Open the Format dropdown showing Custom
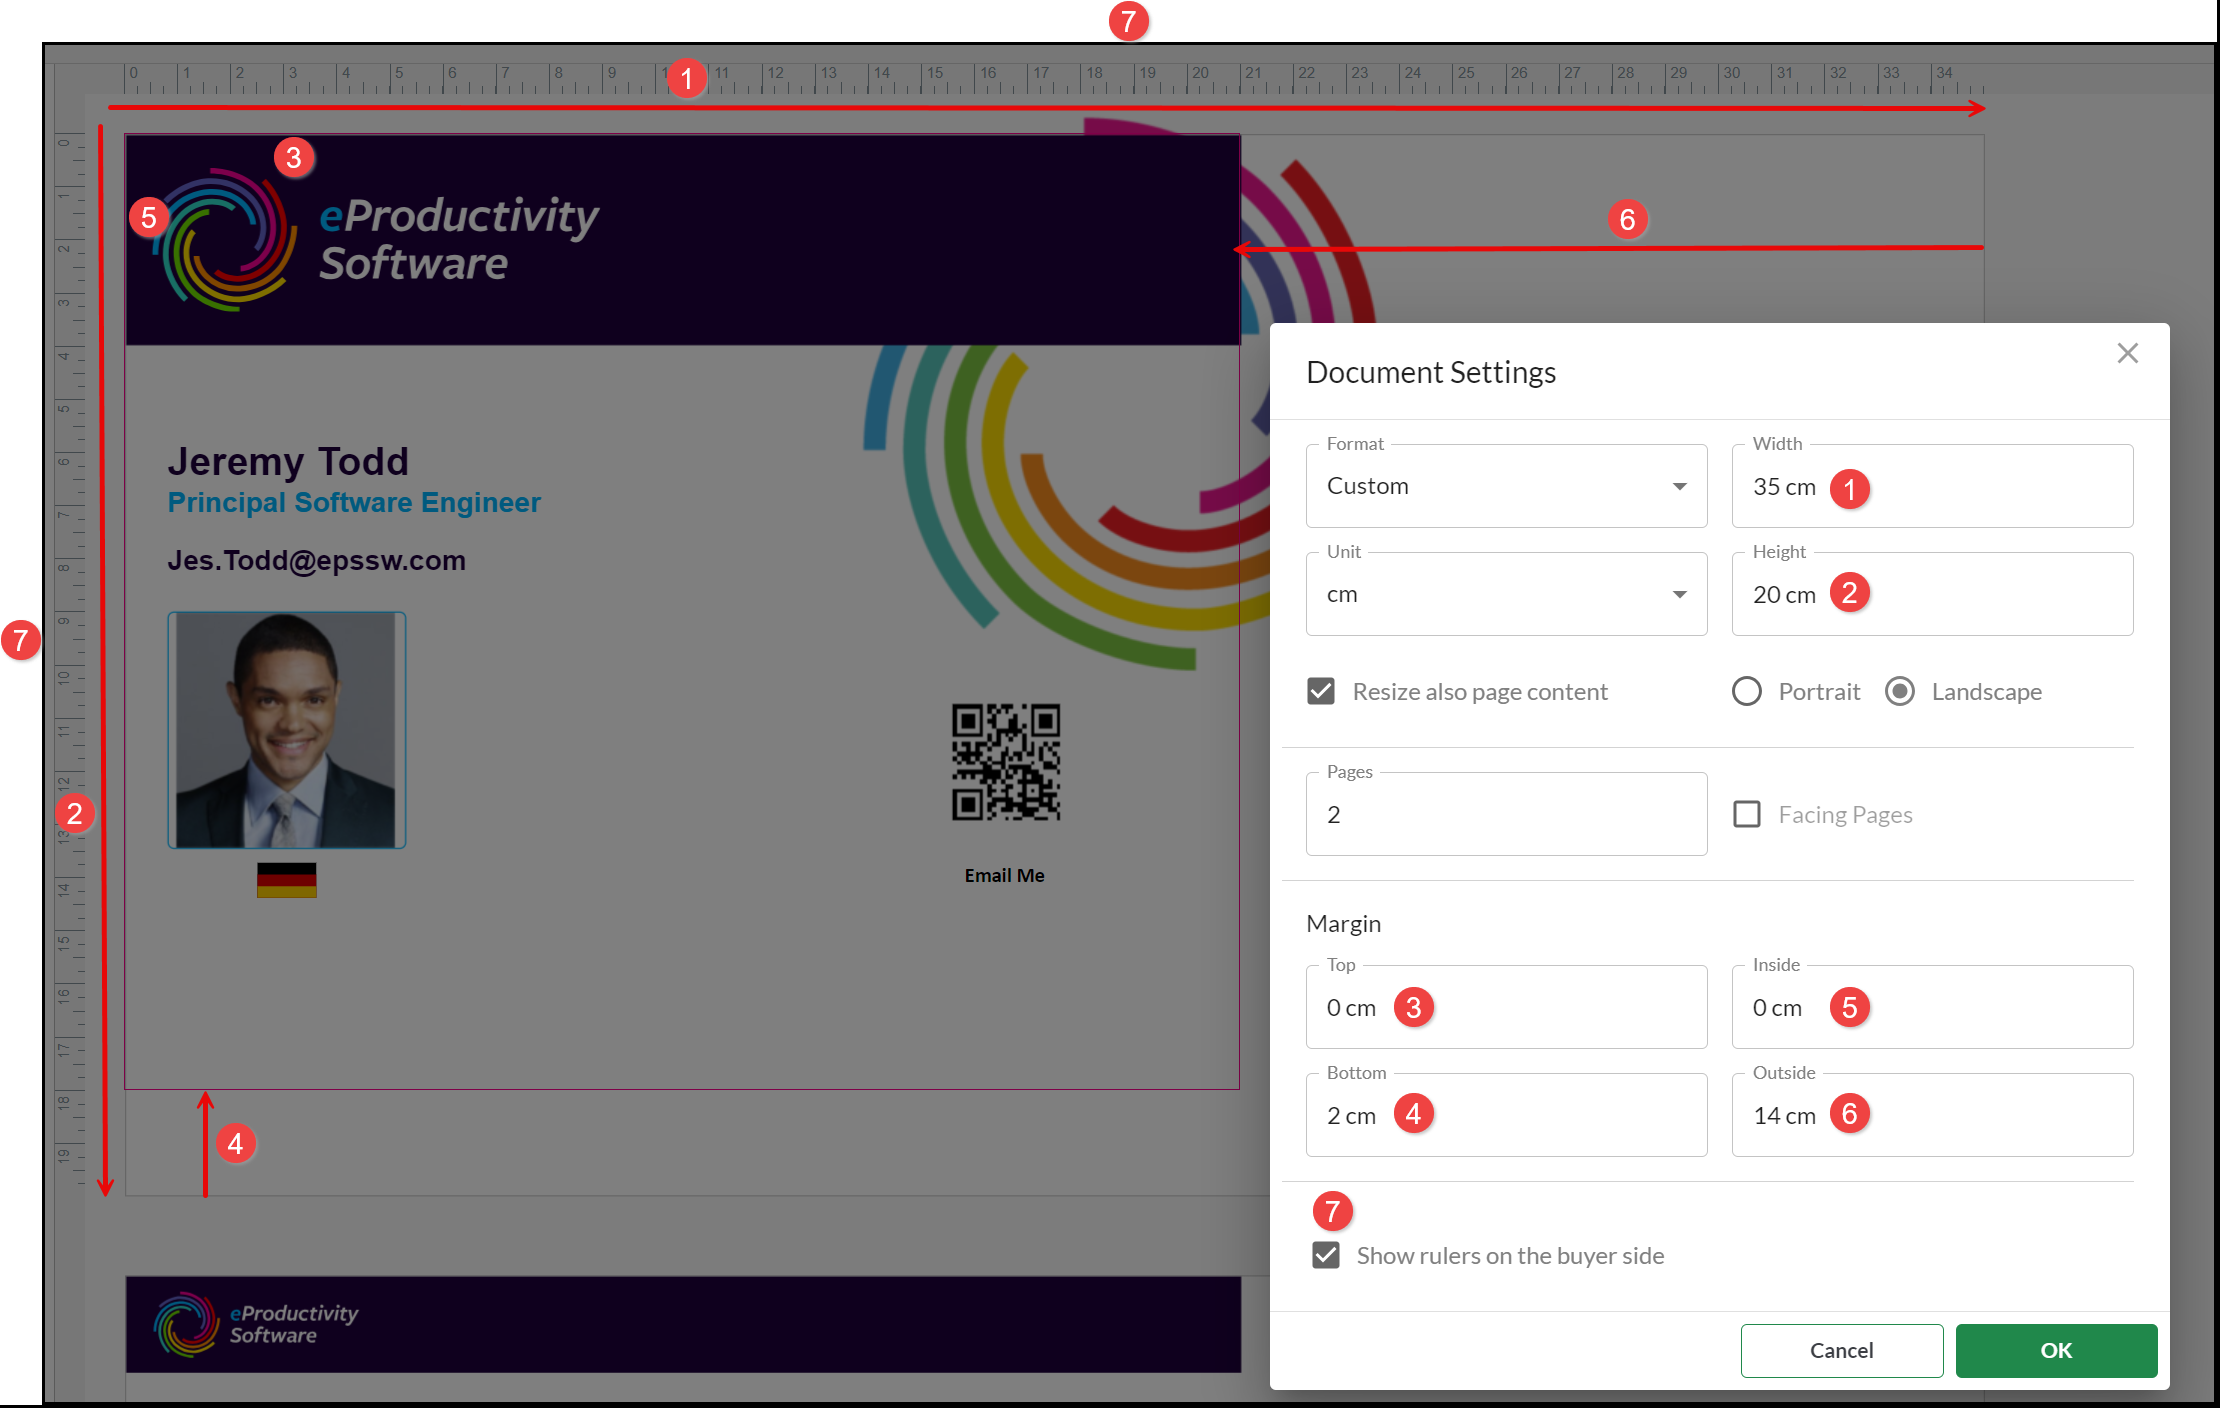2220x1408 pixels. point(1505,486)
